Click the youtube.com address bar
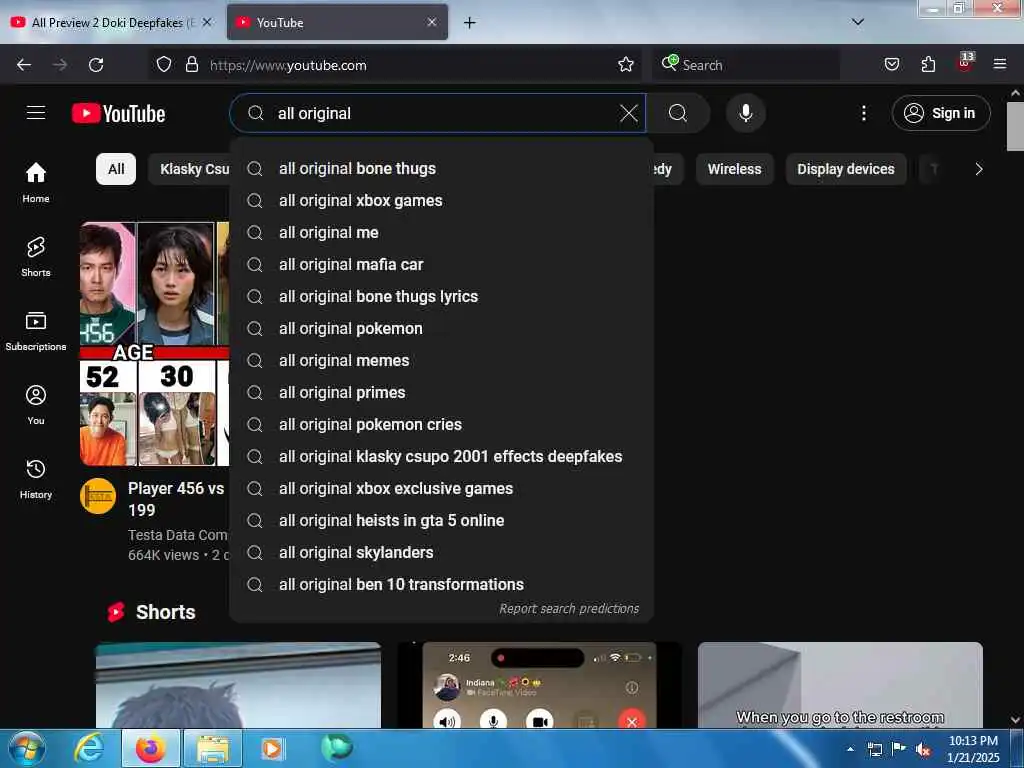Screen dimensions: 1024x768 point(395,65)
